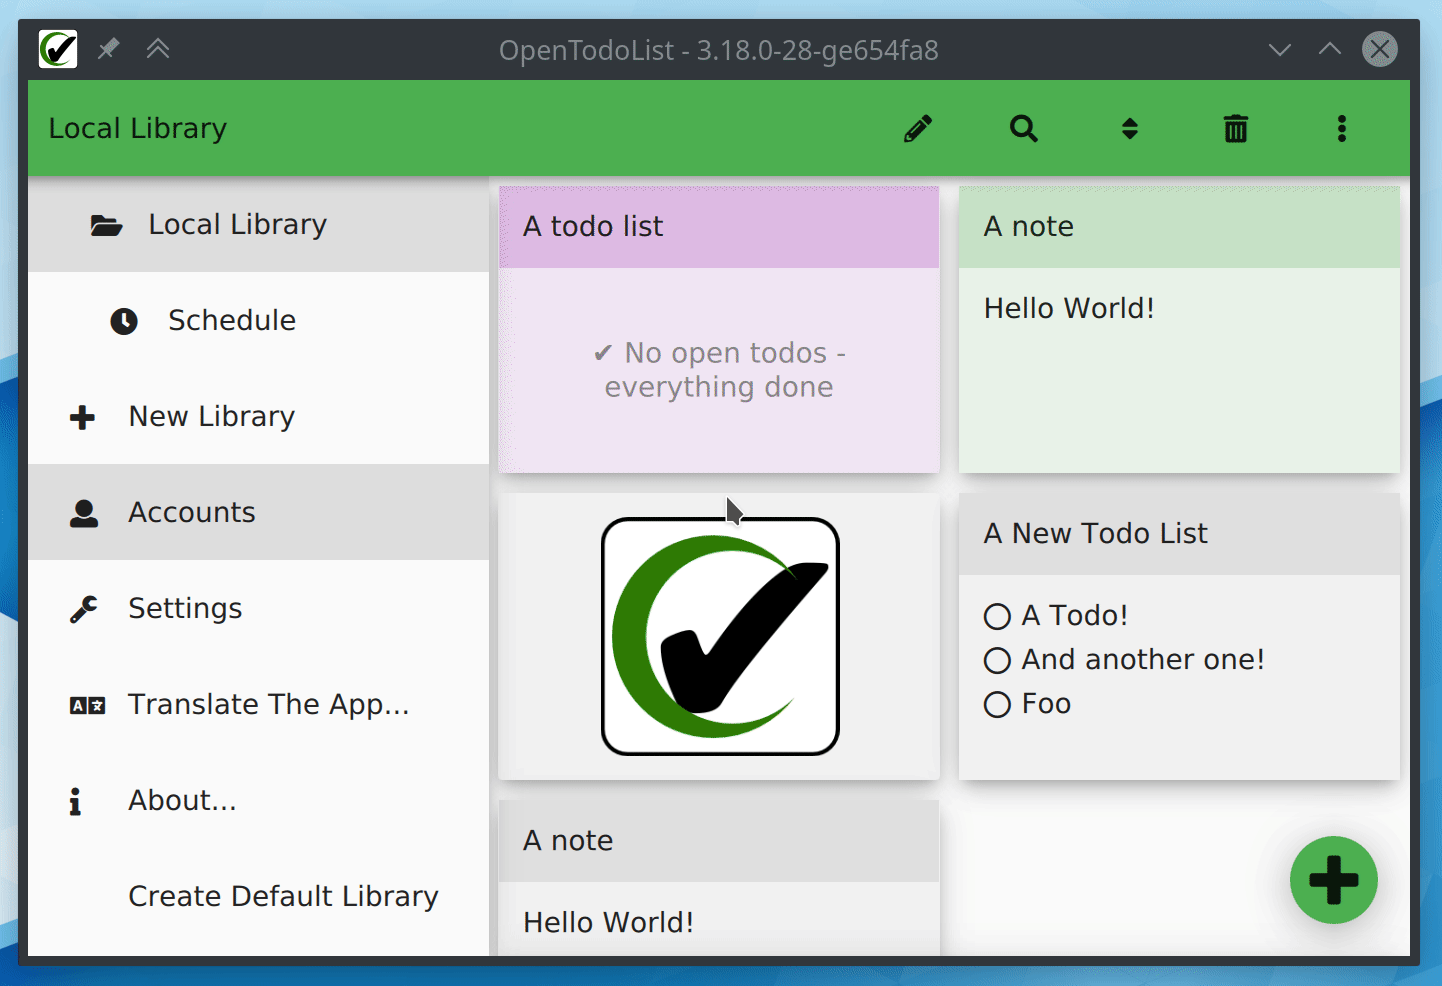The width and height of the screenshot is (1442, 986).
Task: Open the gray "A note" card header
Action: (x=719, y=841)
